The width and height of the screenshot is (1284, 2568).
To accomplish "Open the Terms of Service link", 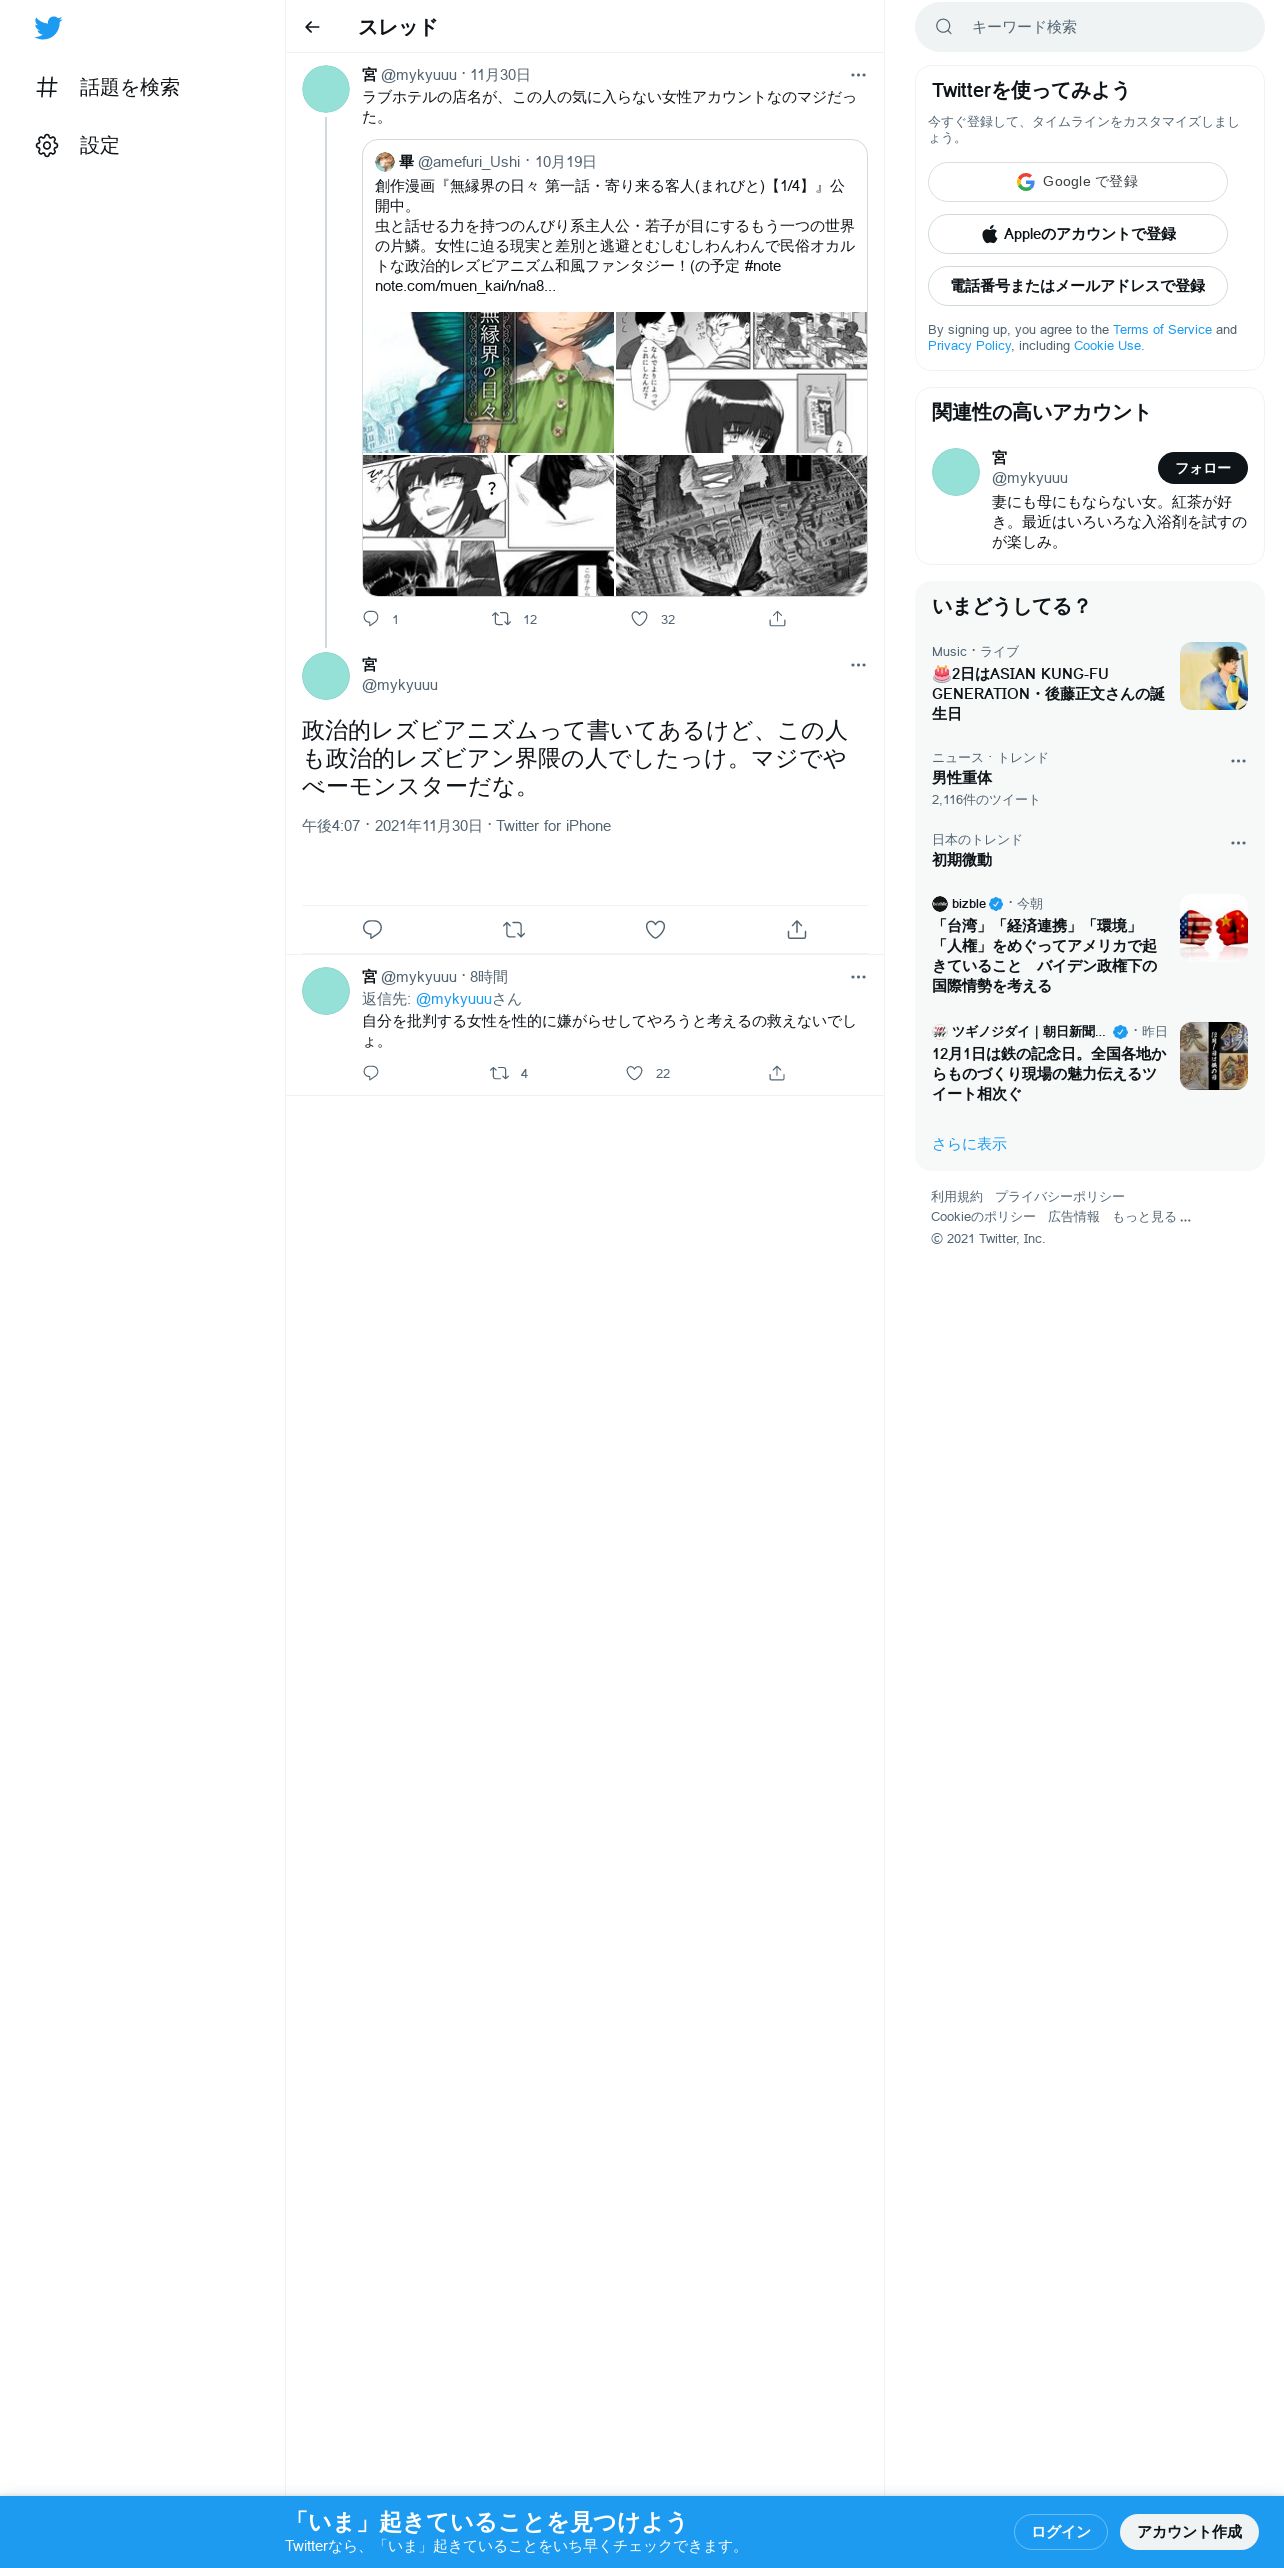I will (x=1162, y=330).
